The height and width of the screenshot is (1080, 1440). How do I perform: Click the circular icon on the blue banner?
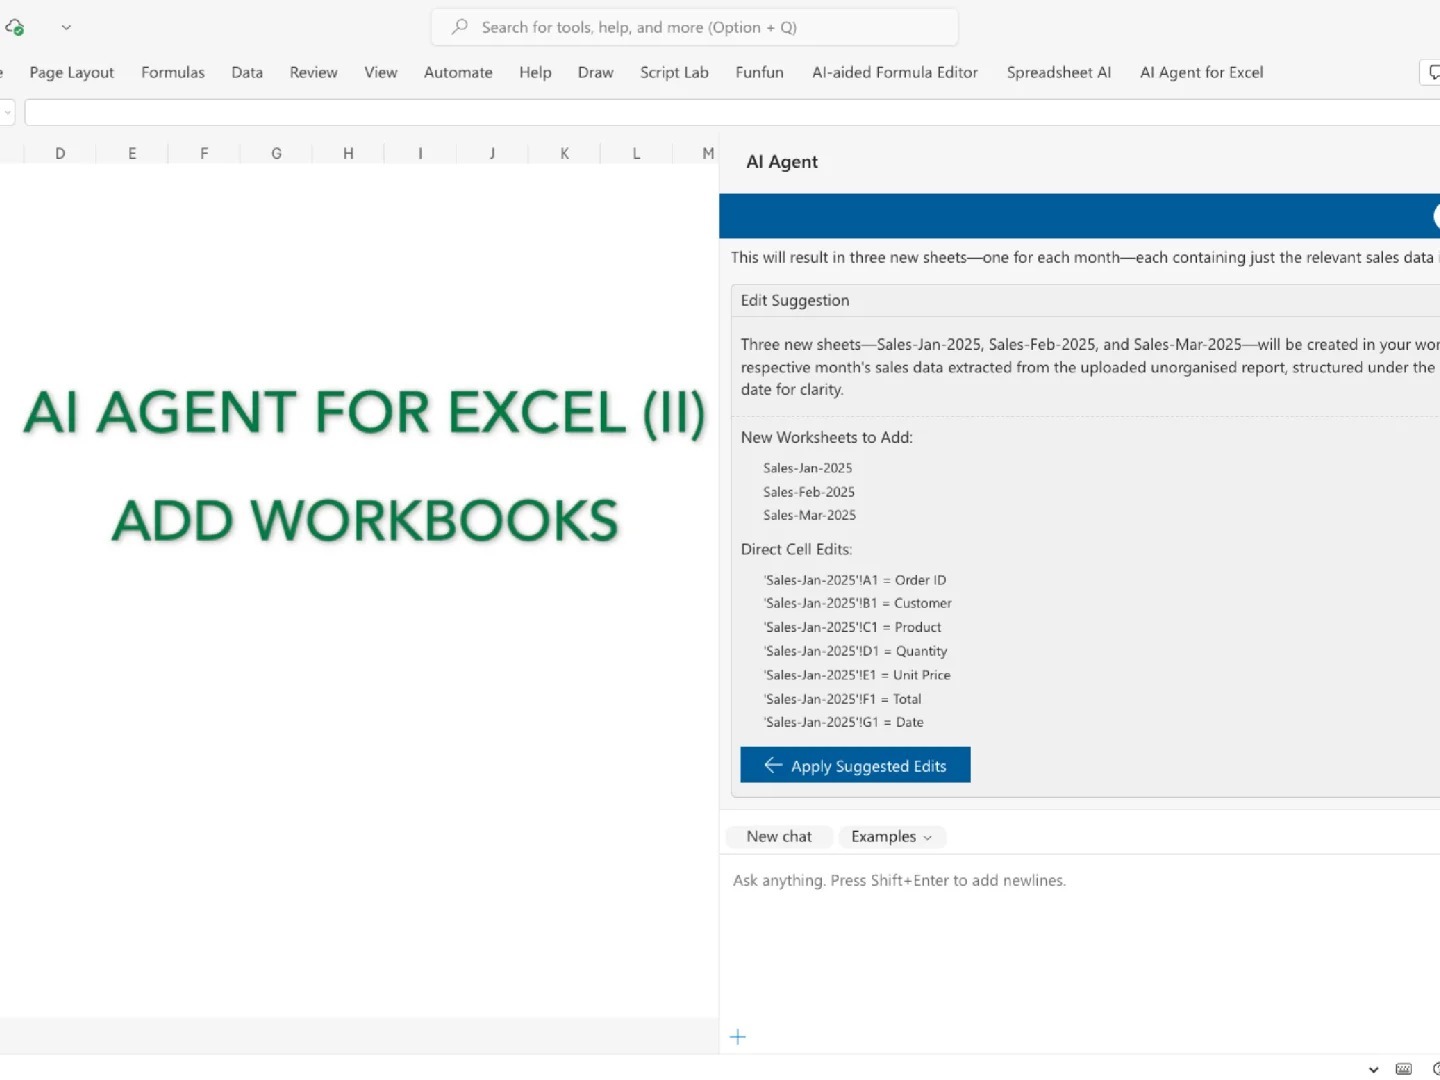click(x=1437, y=215)
